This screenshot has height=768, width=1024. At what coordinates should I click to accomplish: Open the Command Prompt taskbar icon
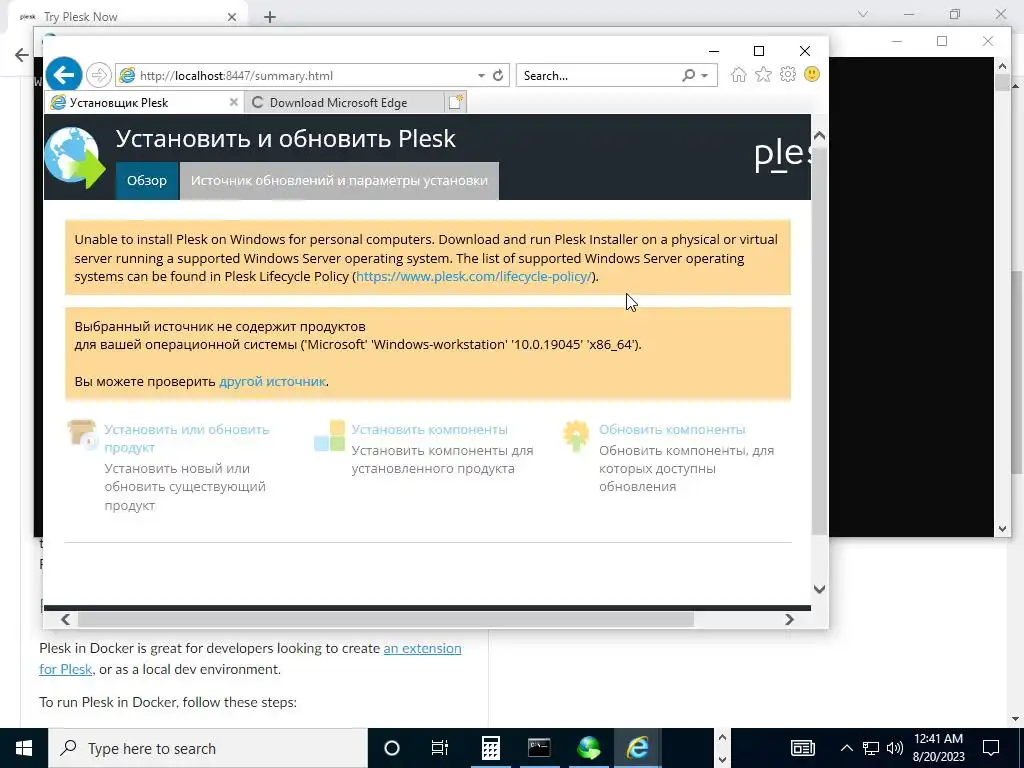point(539,748)
